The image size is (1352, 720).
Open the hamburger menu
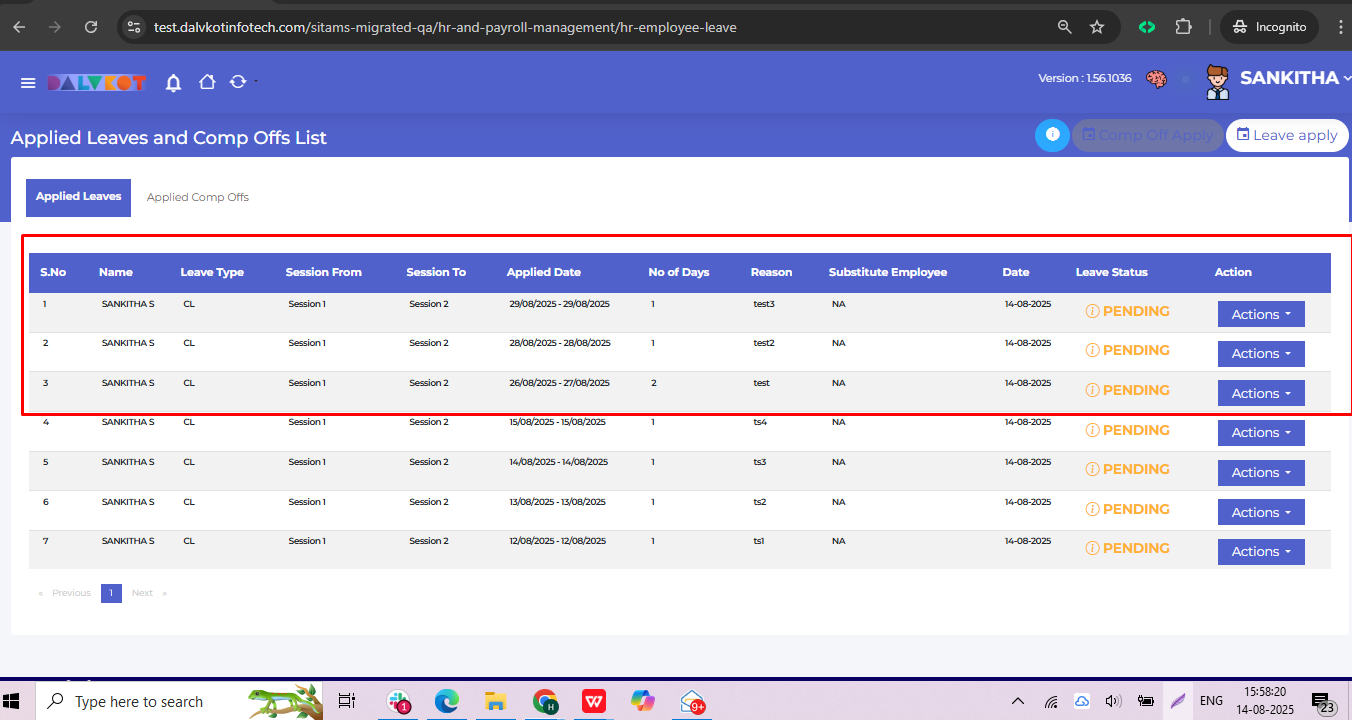coord(28,82)
